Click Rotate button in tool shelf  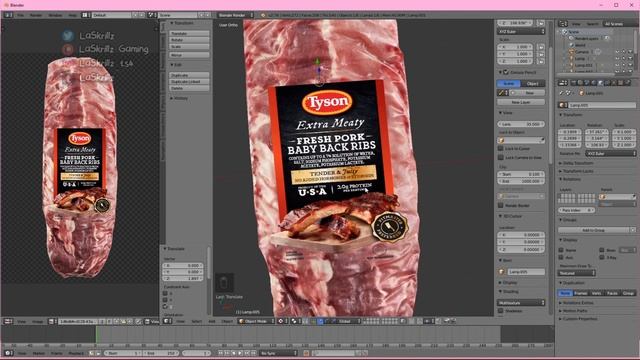pyautogui.click(x=189, y=40)
